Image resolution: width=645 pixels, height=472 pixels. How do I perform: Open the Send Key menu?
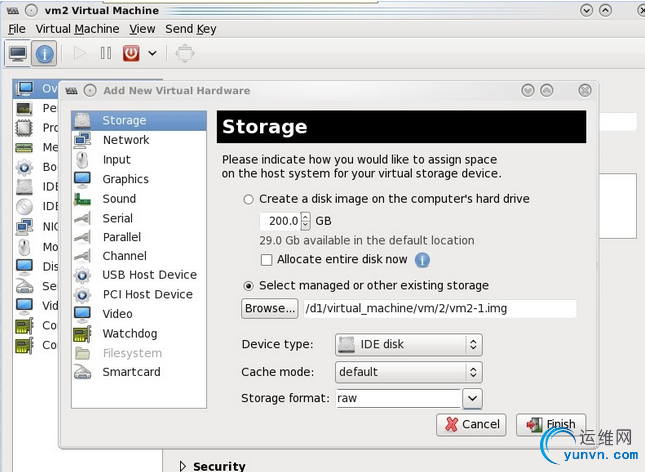click(x=191, y=29)
